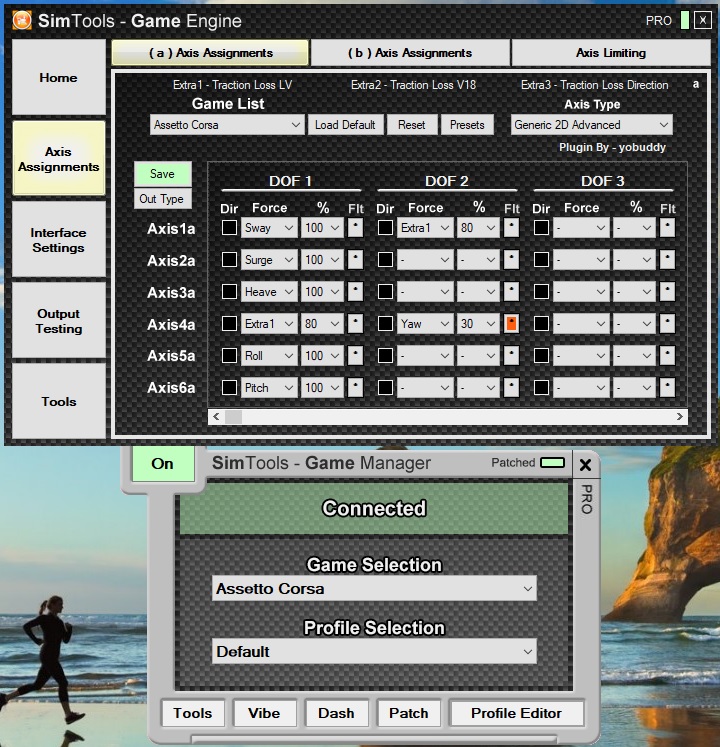Viewport: 720px width, 747px height.
Task: Click the Out Type button
Action: (162, 199)
